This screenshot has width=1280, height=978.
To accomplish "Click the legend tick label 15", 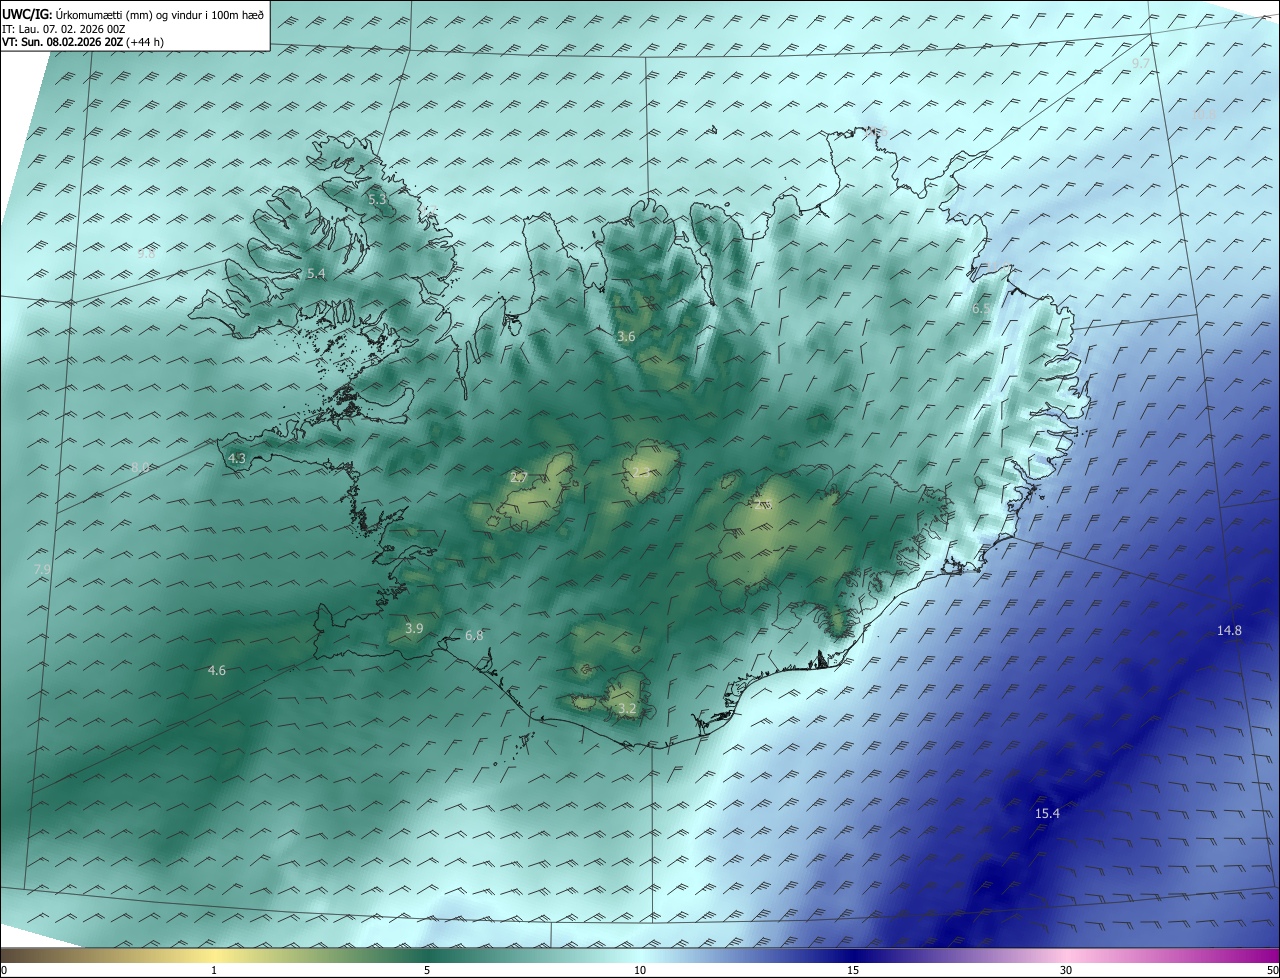I will (853, 971).
